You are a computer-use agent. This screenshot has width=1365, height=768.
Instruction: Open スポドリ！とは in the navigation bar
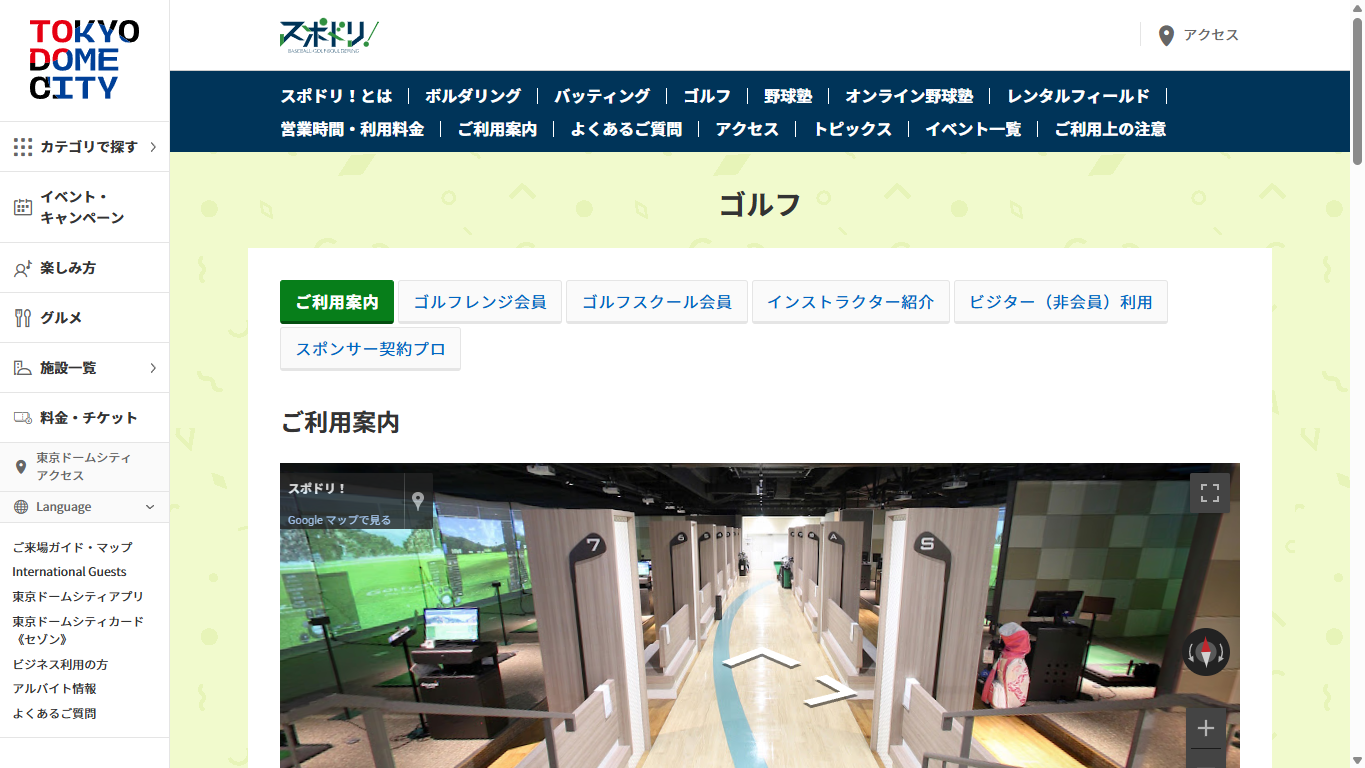pos(336,96)
